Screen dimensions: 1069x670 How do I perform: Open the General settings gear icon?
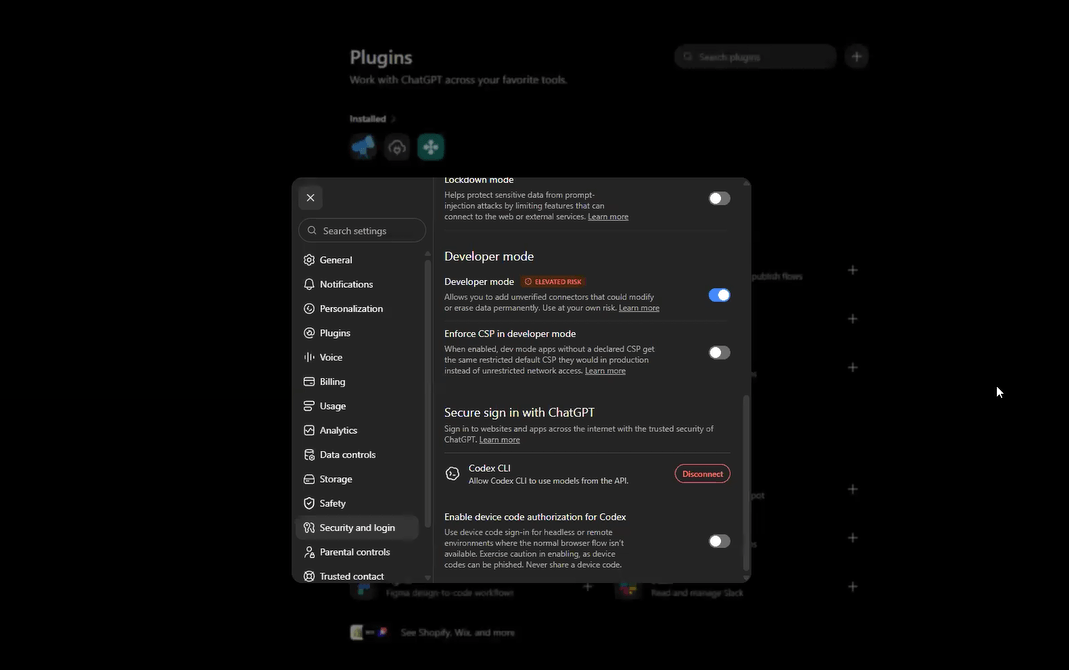(309, 260)
